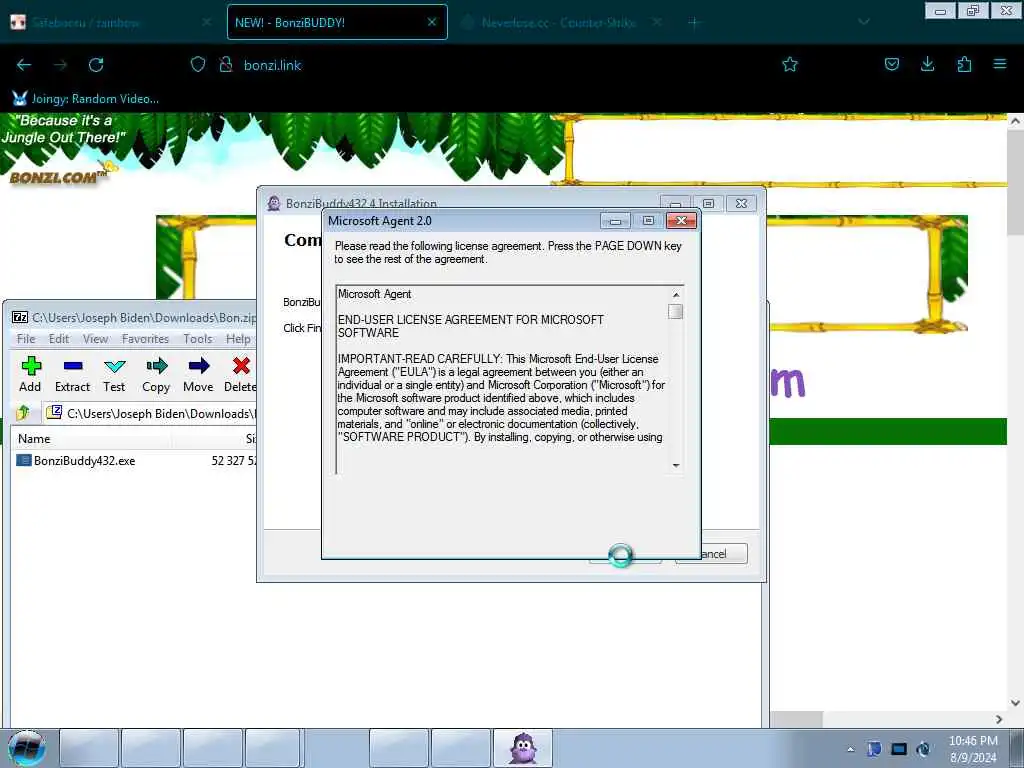Open the browser hamburger menu

point(1000,65)
